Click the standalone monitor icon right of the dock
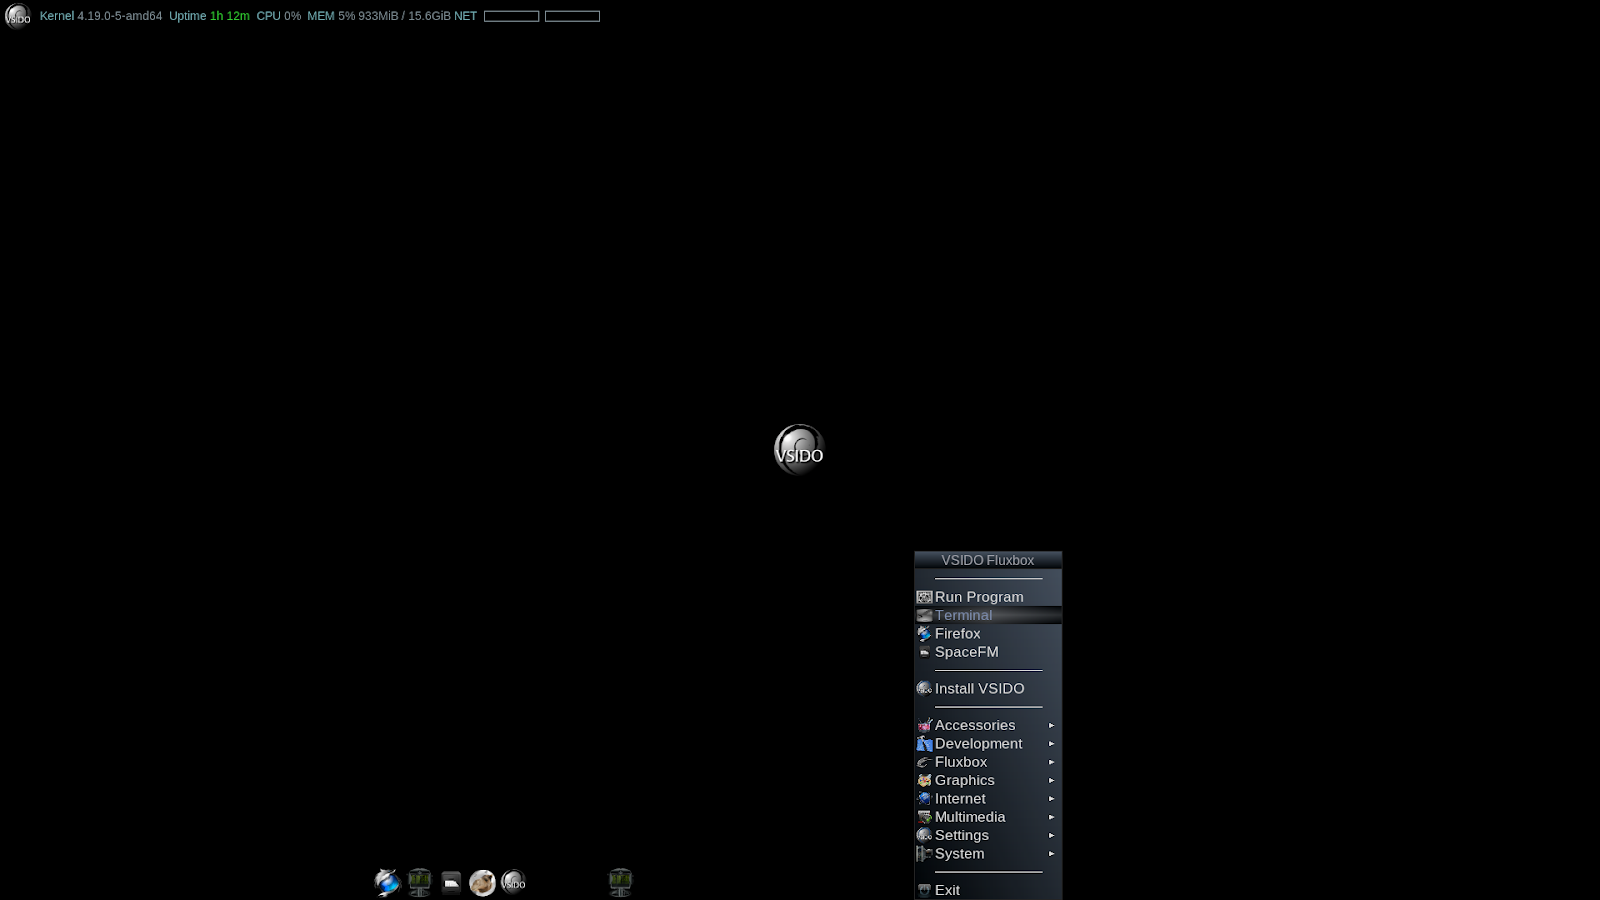 (x=620, y=882)
